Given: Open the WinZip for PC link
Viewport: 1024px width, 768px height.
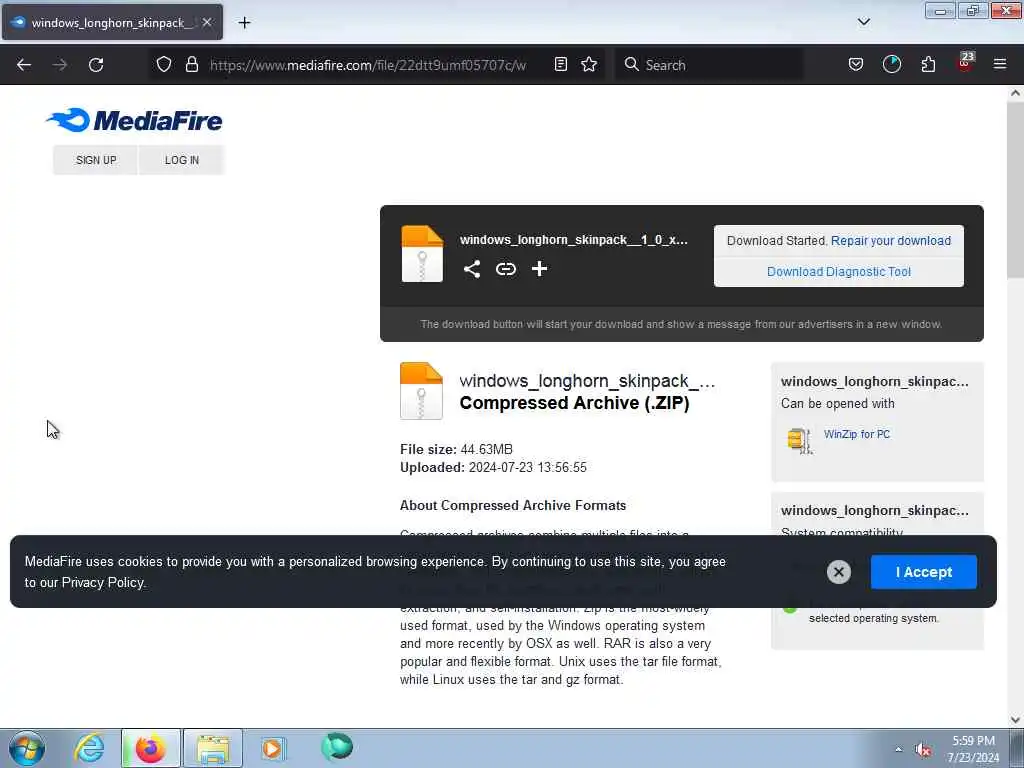Looking at the screenshot, I should click(x=857, y=434).
